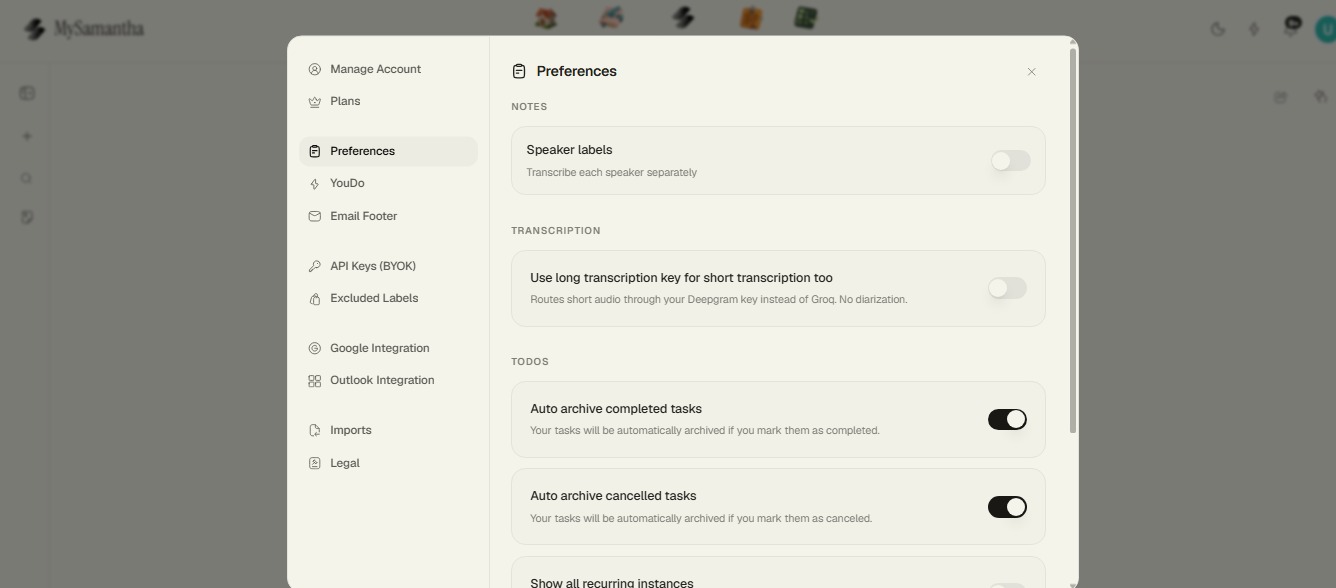Click the dark green icon in top bar
1336x588 pixels.
click(x=805, y=18)
